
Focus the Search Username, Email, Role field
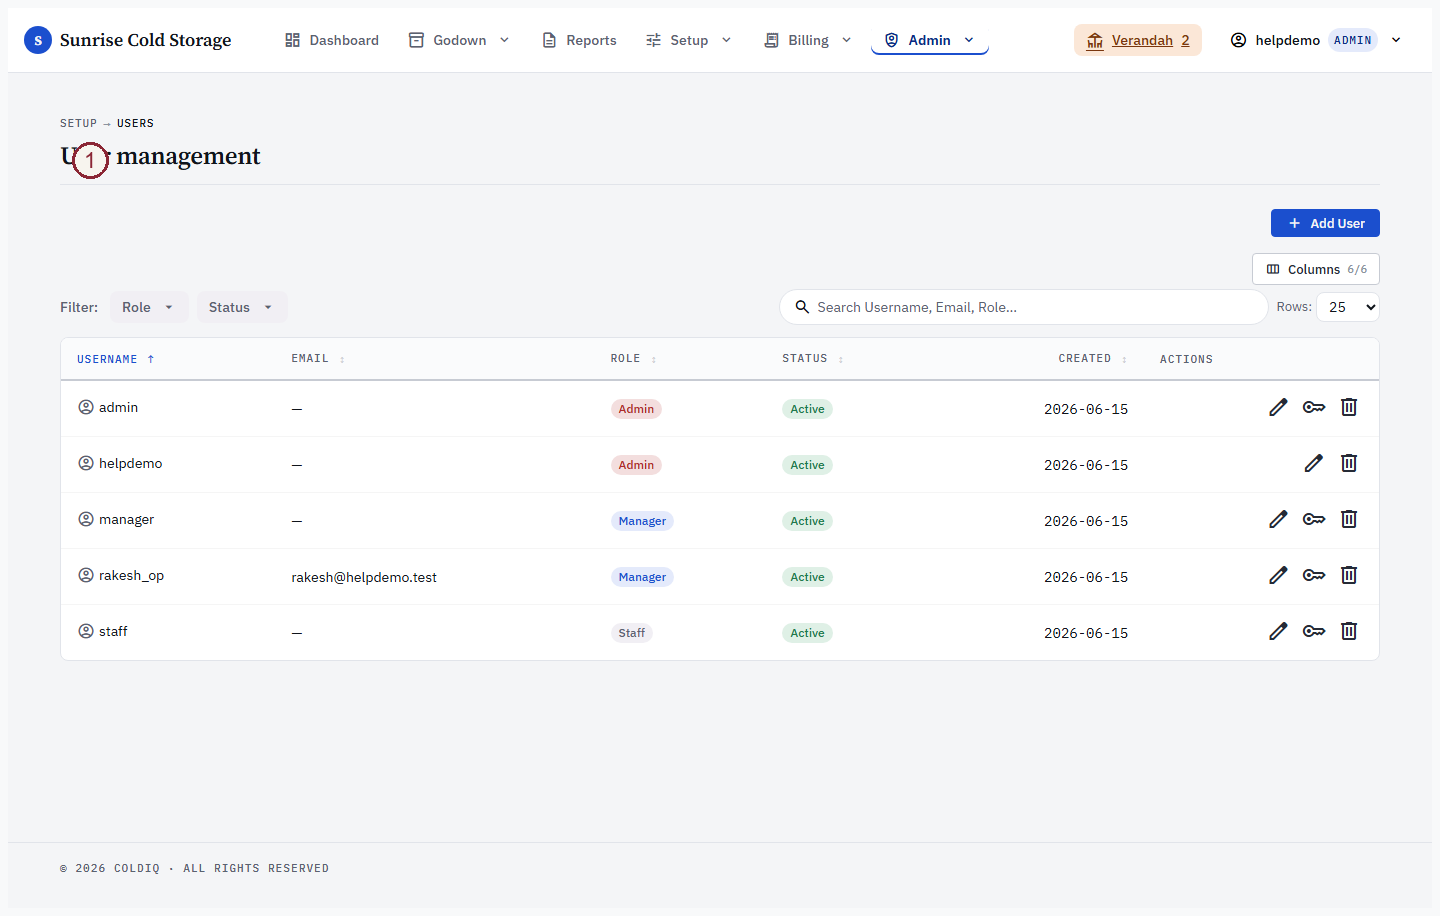click(x=1023, y=307)
